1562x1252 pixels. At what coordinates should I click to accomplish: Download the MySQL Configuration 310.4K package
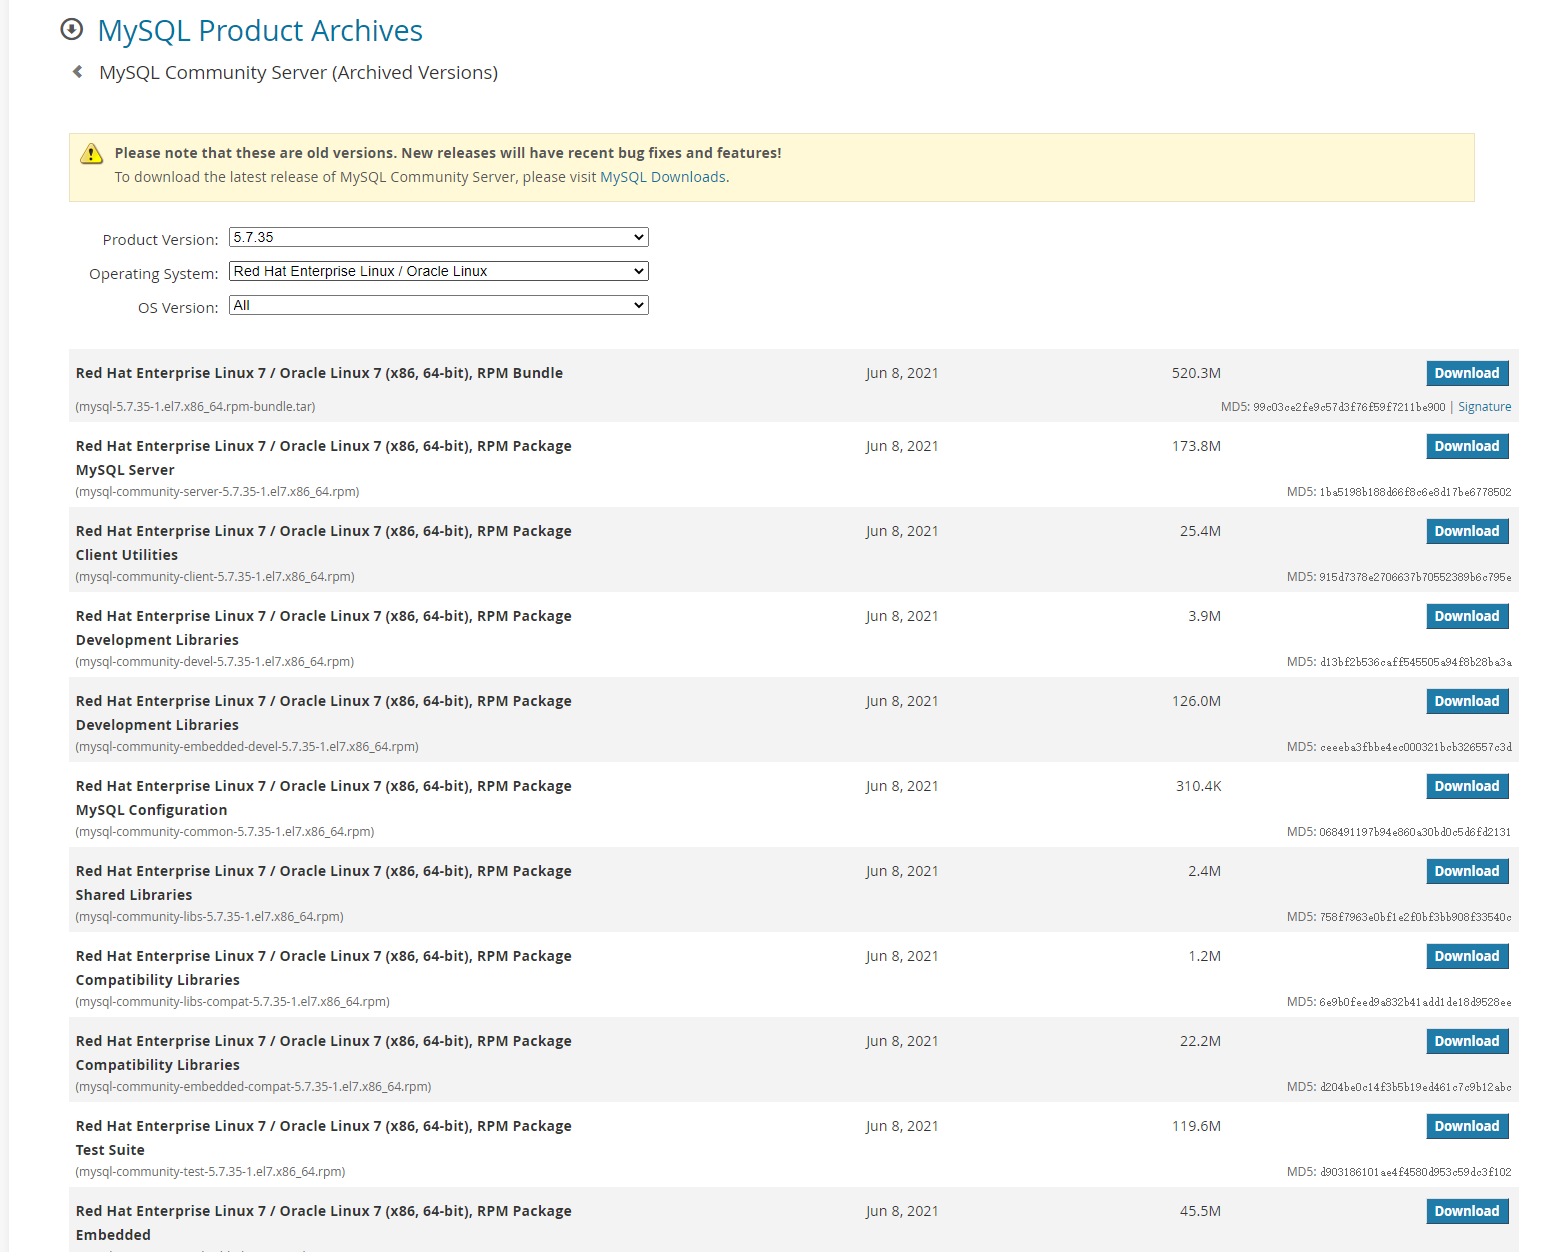(1467, 786)
